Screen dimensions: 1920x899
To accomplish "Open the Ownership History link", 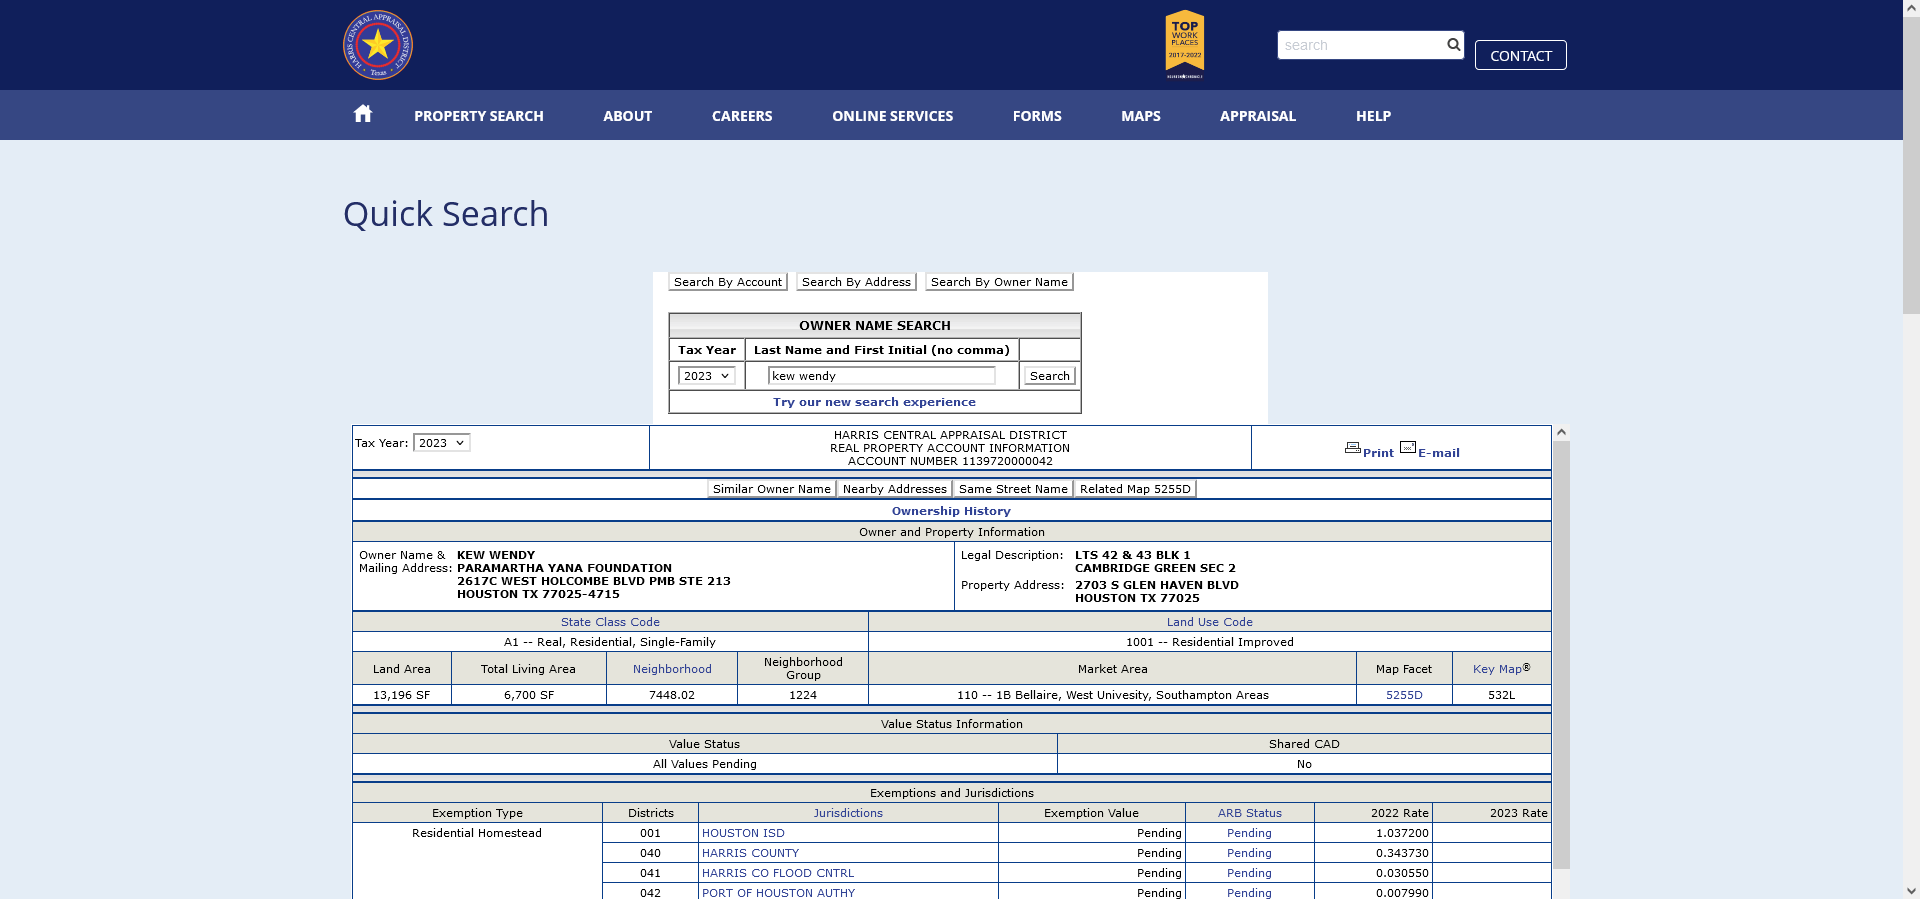I will pyautogui.click(x=951, y=511).
